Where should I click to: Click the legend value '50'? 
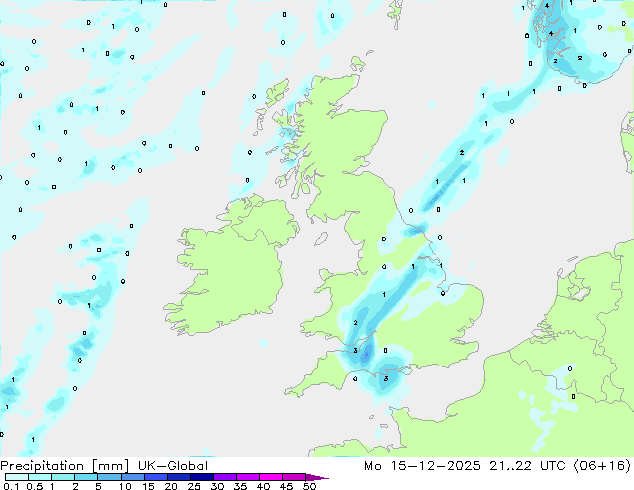(x=309, y=486)
